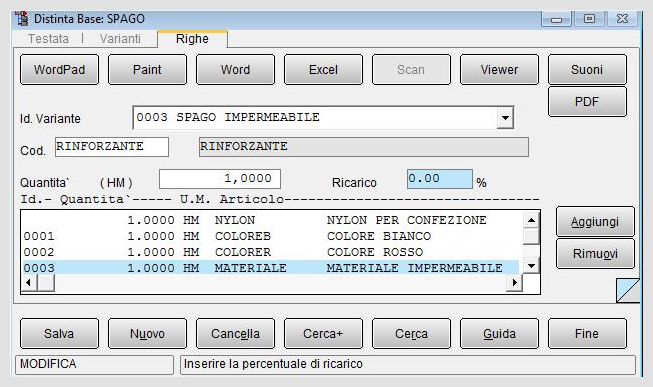Click the Cerca button
Image resolution: width=653 pixels, height=387 pixels.
[411, 334]
